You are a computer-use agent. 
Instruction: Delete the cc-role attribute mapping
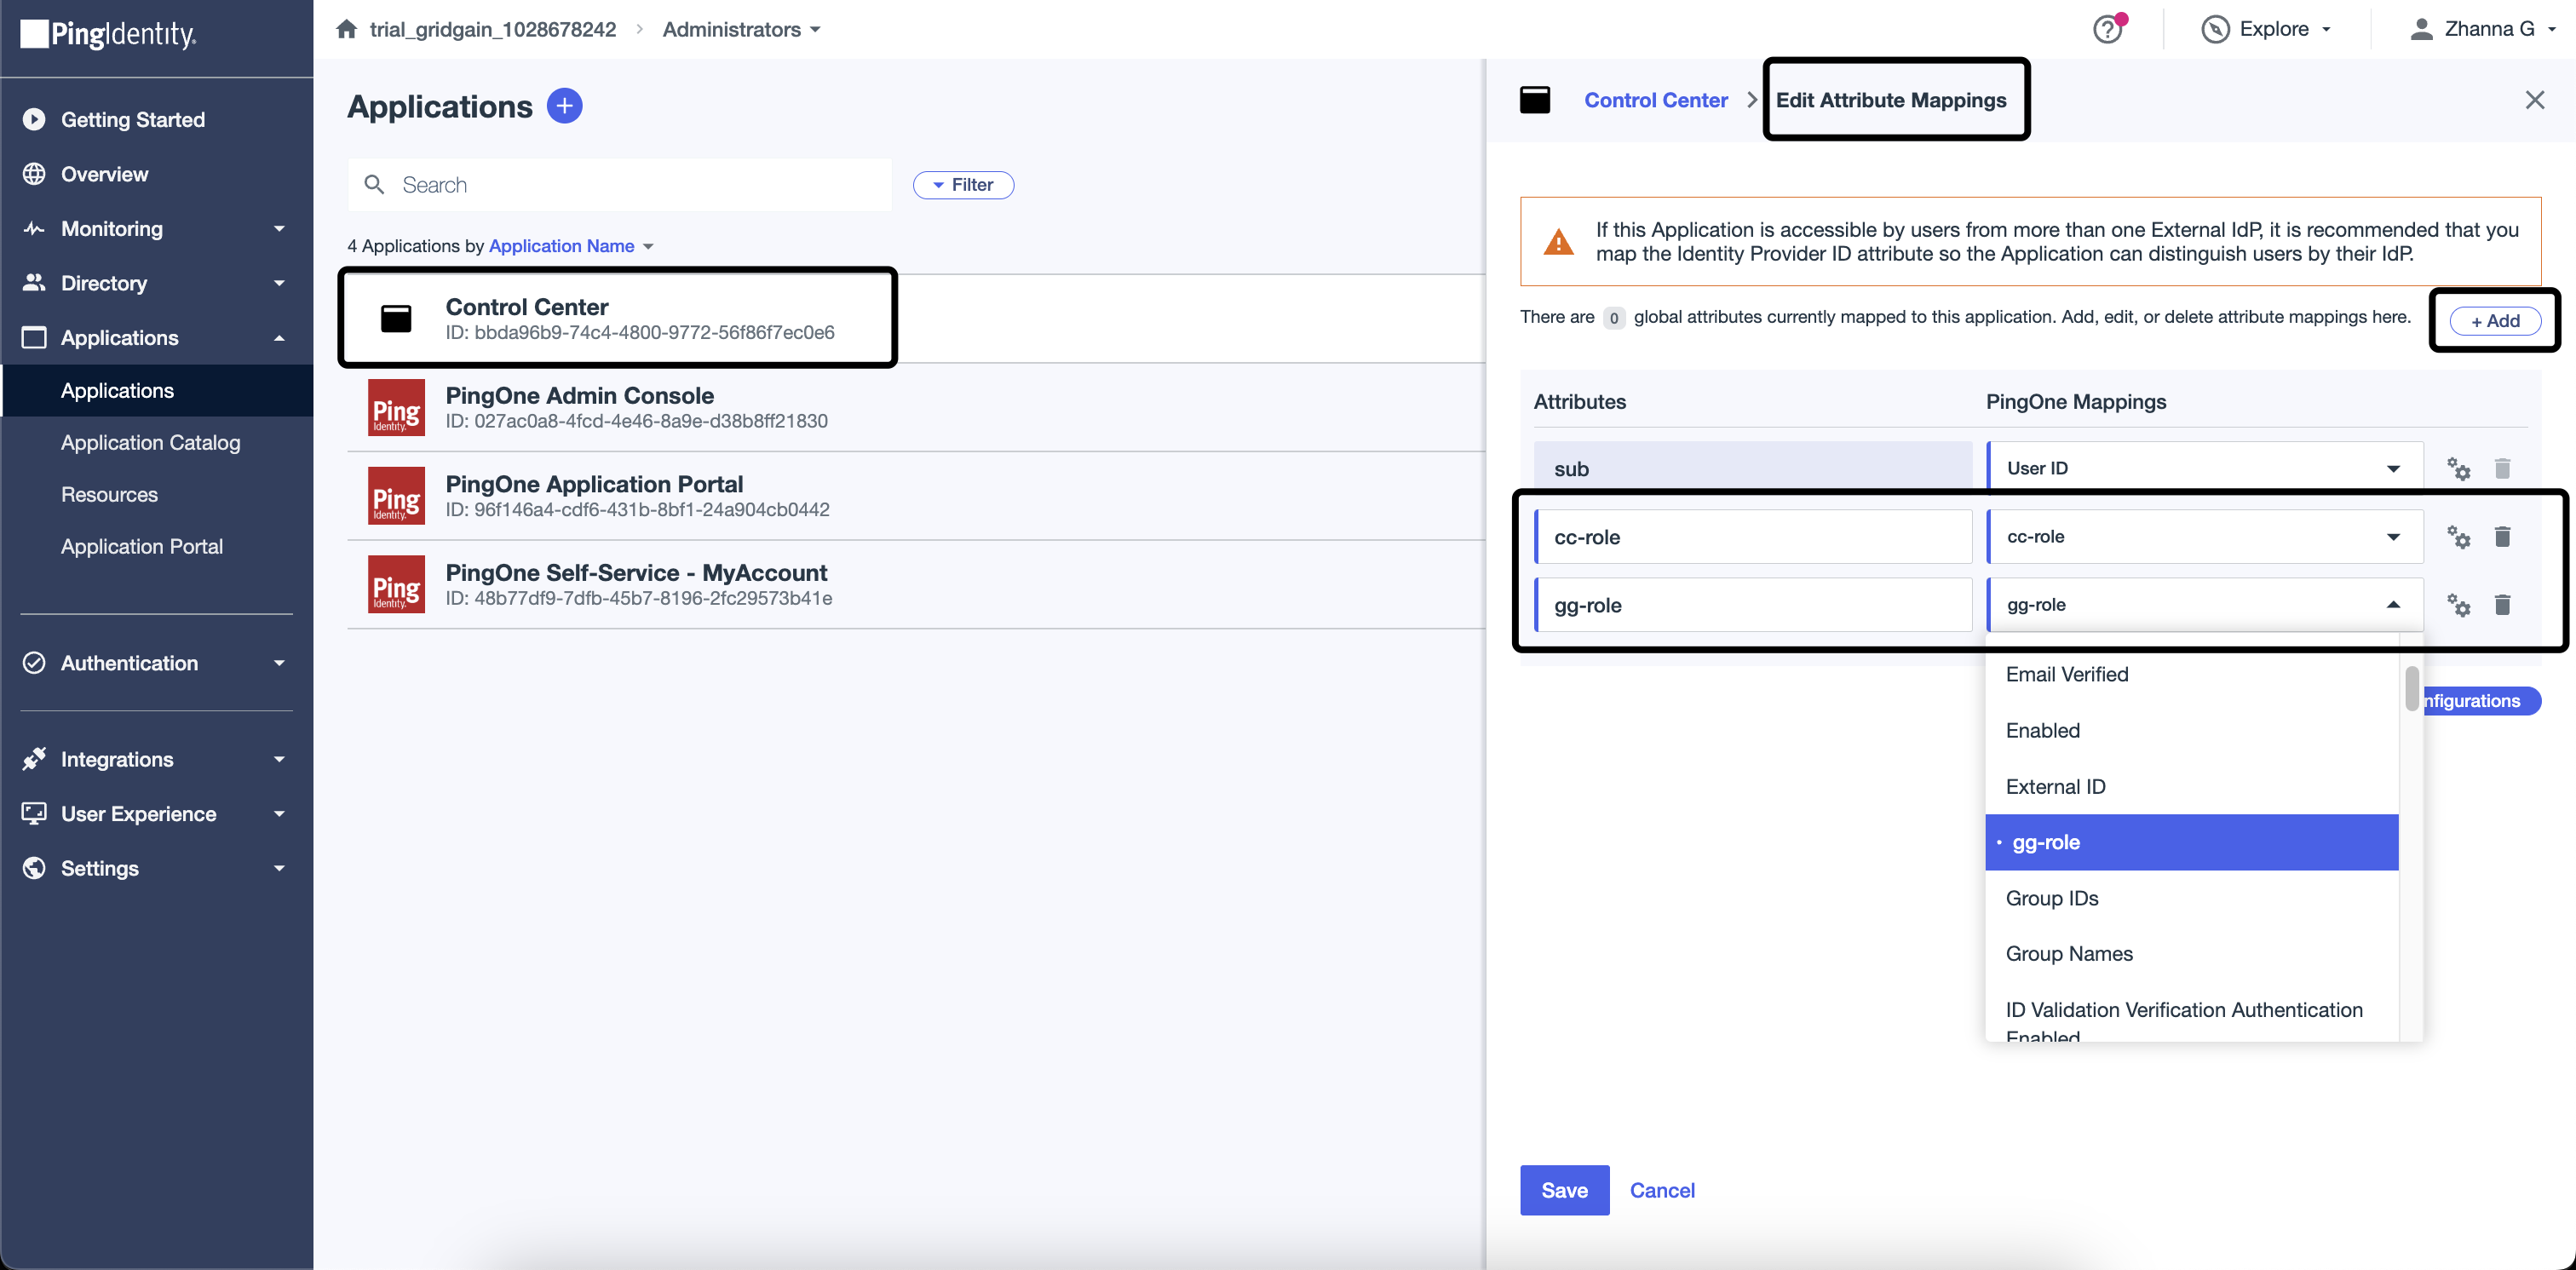[2503, 537]
